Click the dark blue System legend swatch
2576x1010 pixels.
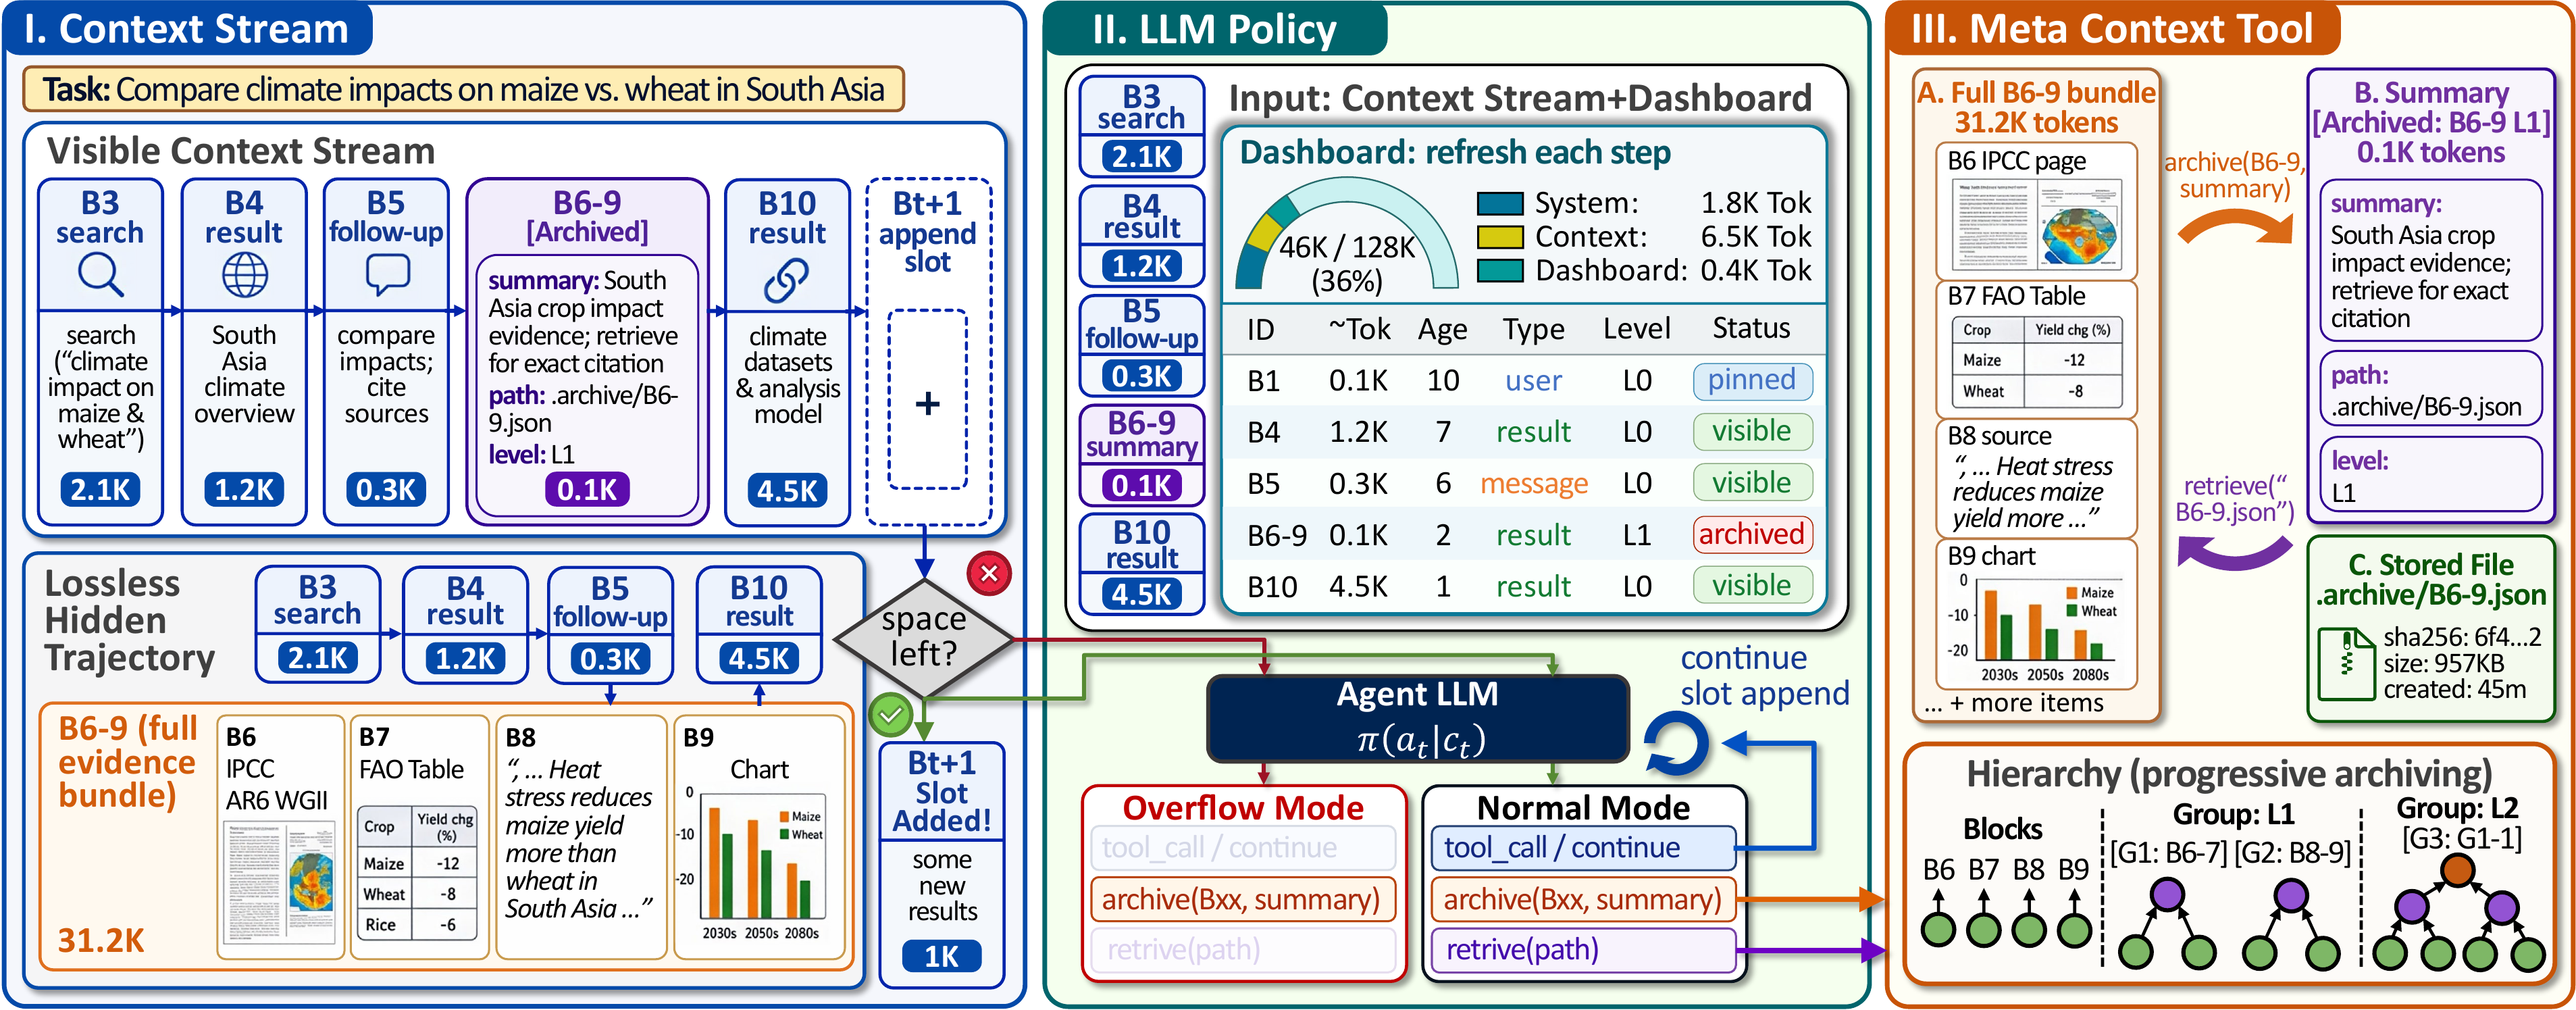tap(1500, 204)
